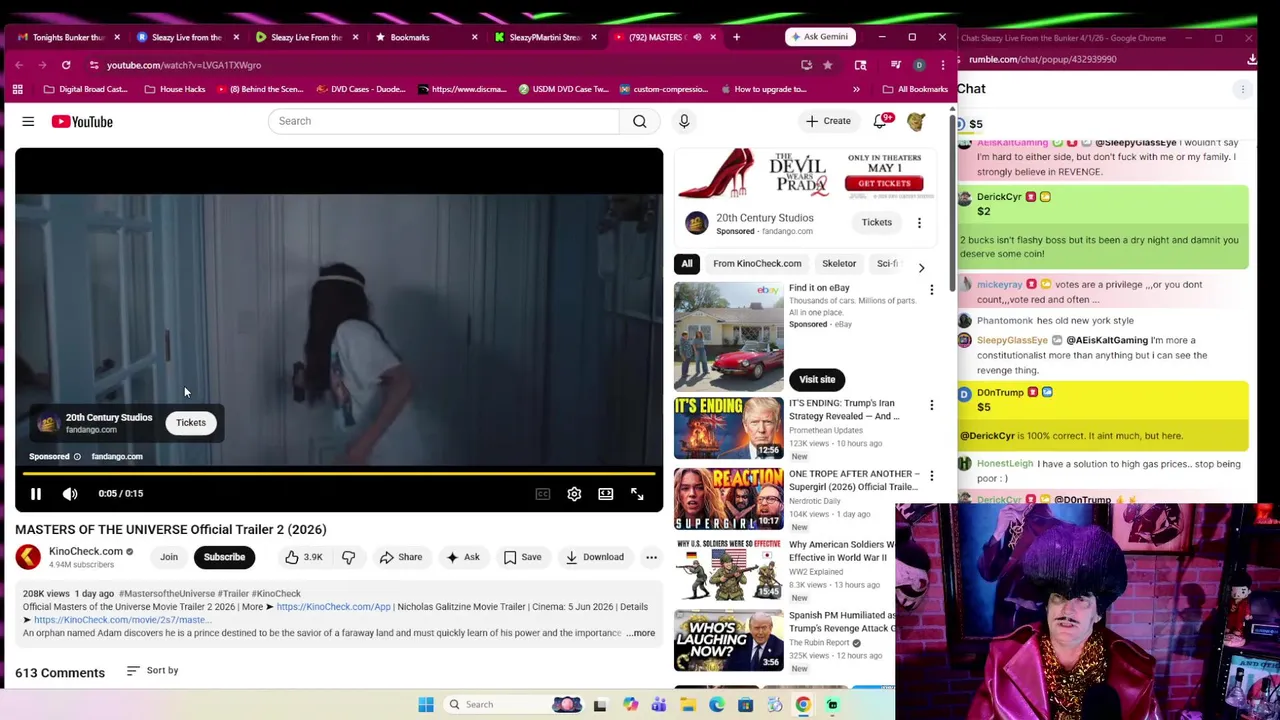Open more actions ellipsis below video
This screenshot has height=720, width=1280.
(651, 557)
